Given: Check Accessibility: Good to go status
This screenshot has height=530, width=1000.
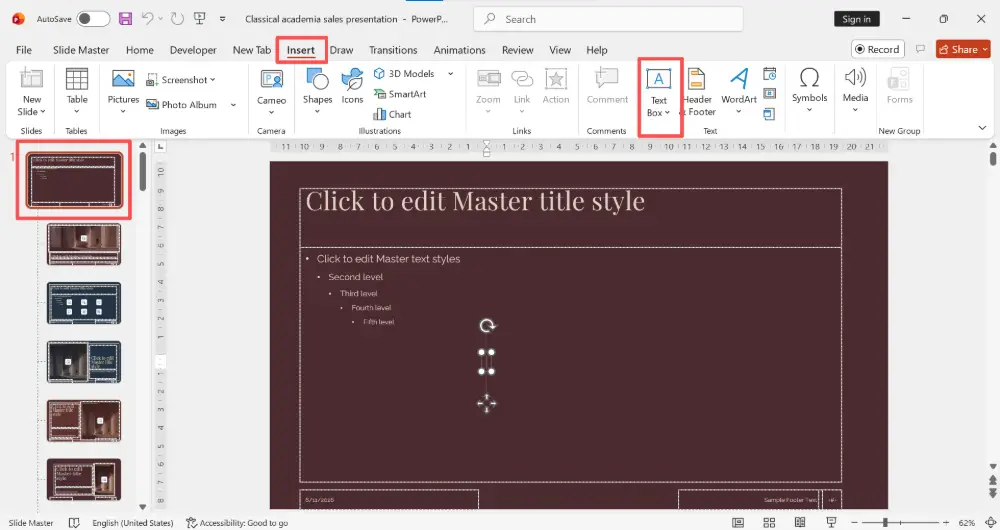Looking at the screenshot, I should (237, 522).
